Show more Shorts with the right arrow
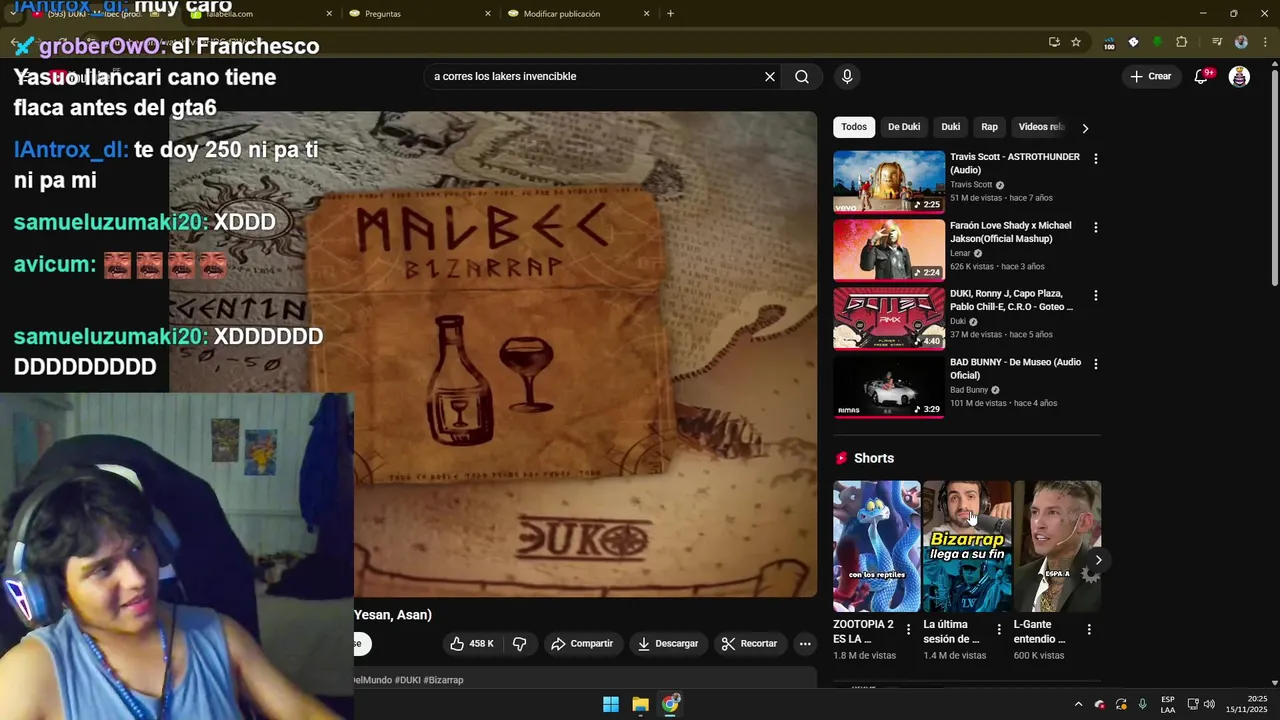 coord(1098,560)
